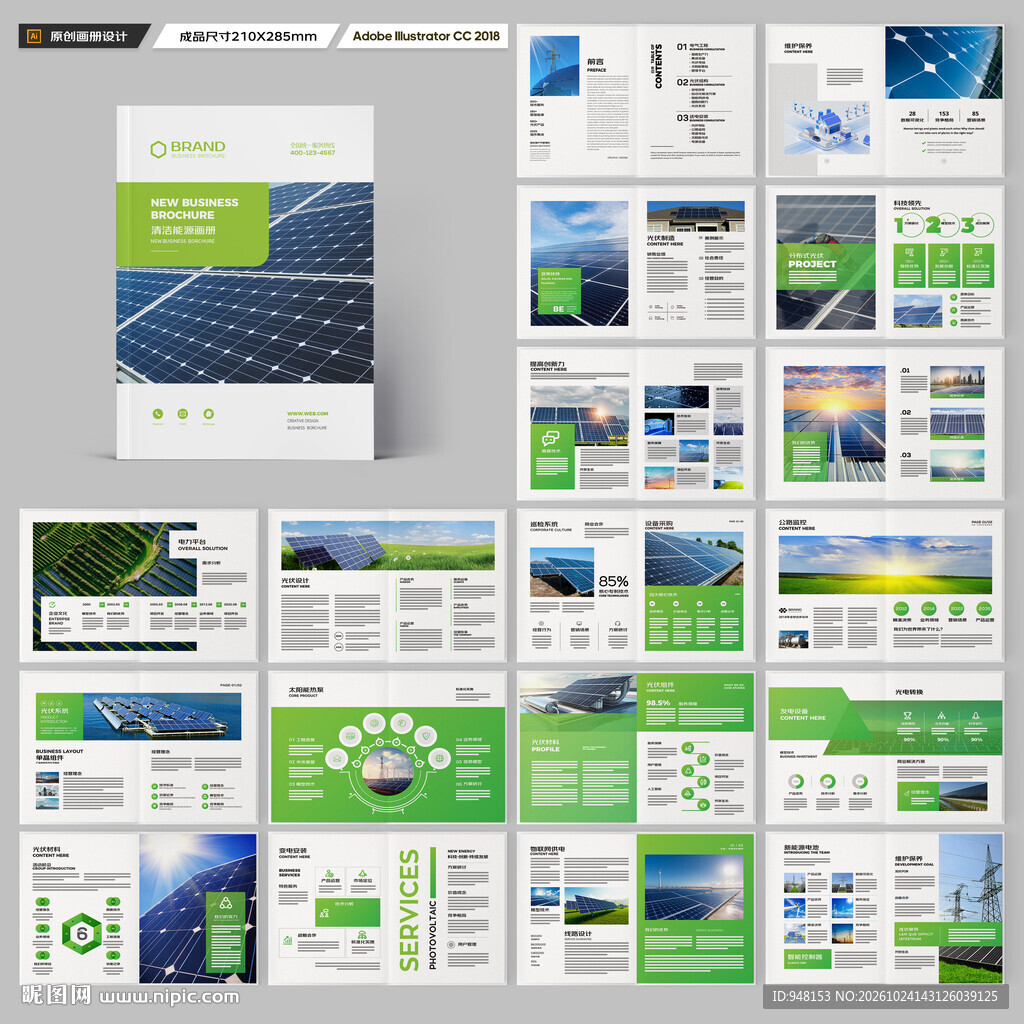Click the '成品尺寸210X285mm' label
This screenshot has height=1024, width=1024.
[248, 37]
